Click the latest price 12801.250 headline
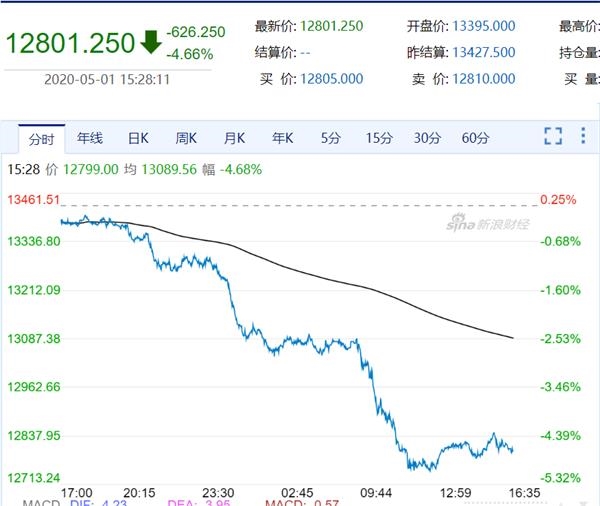 [x=70, y=43]
